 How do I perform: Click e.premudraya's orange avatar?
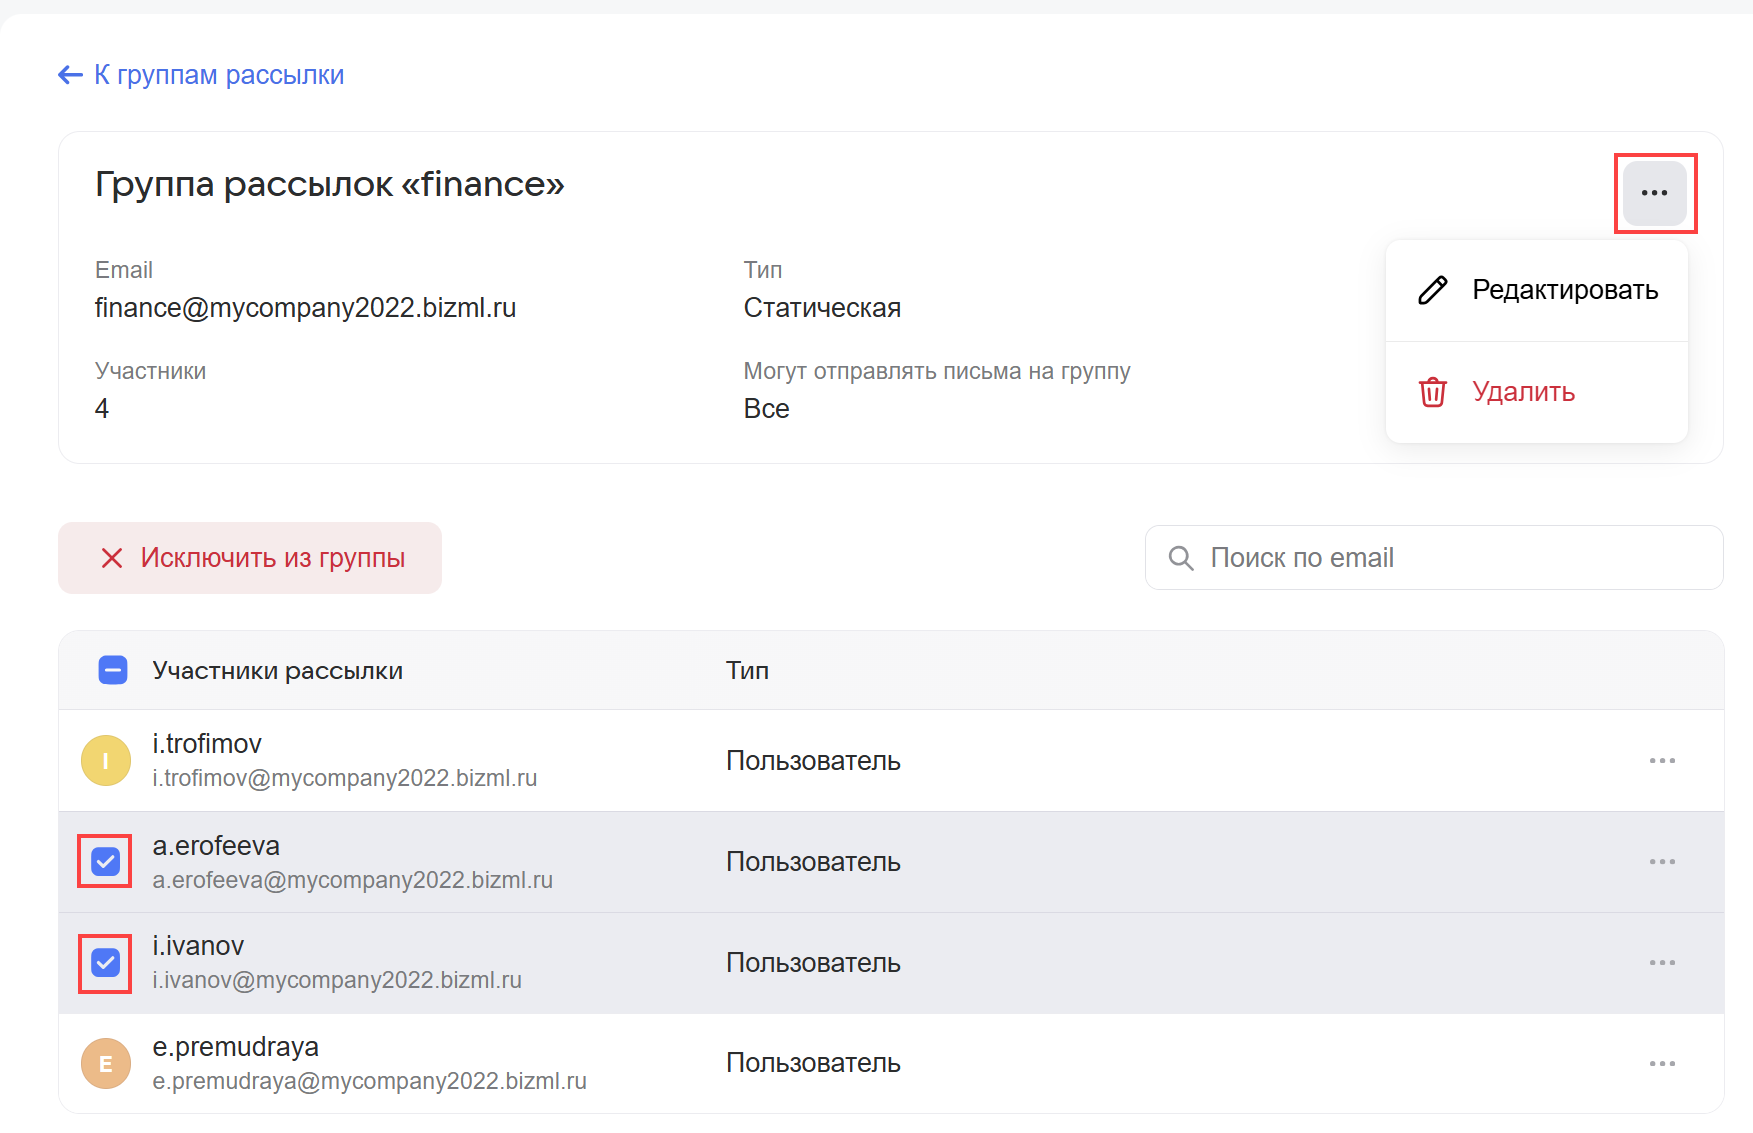tap(106, 1063)
